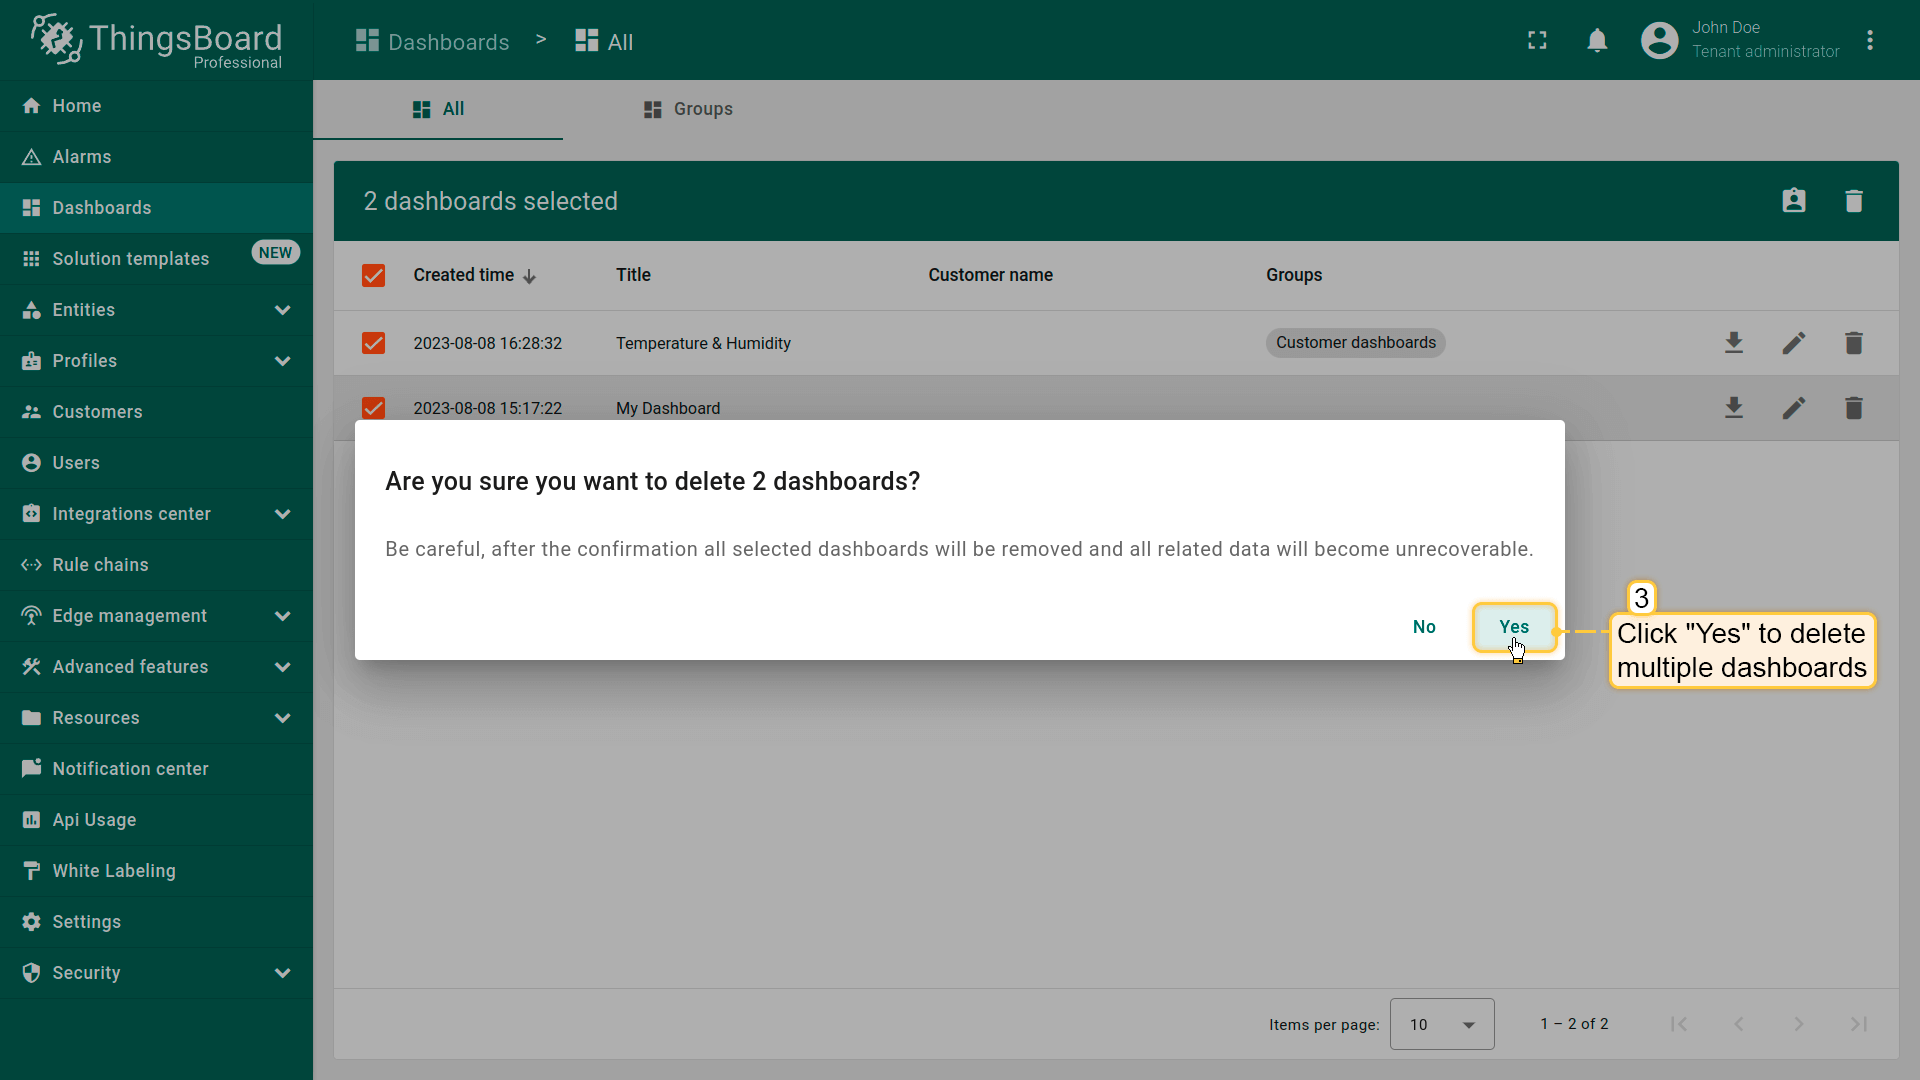Cancel deletion with the No button
The height and width of the screenshot is (1080, 1920).
(1424, 627)
